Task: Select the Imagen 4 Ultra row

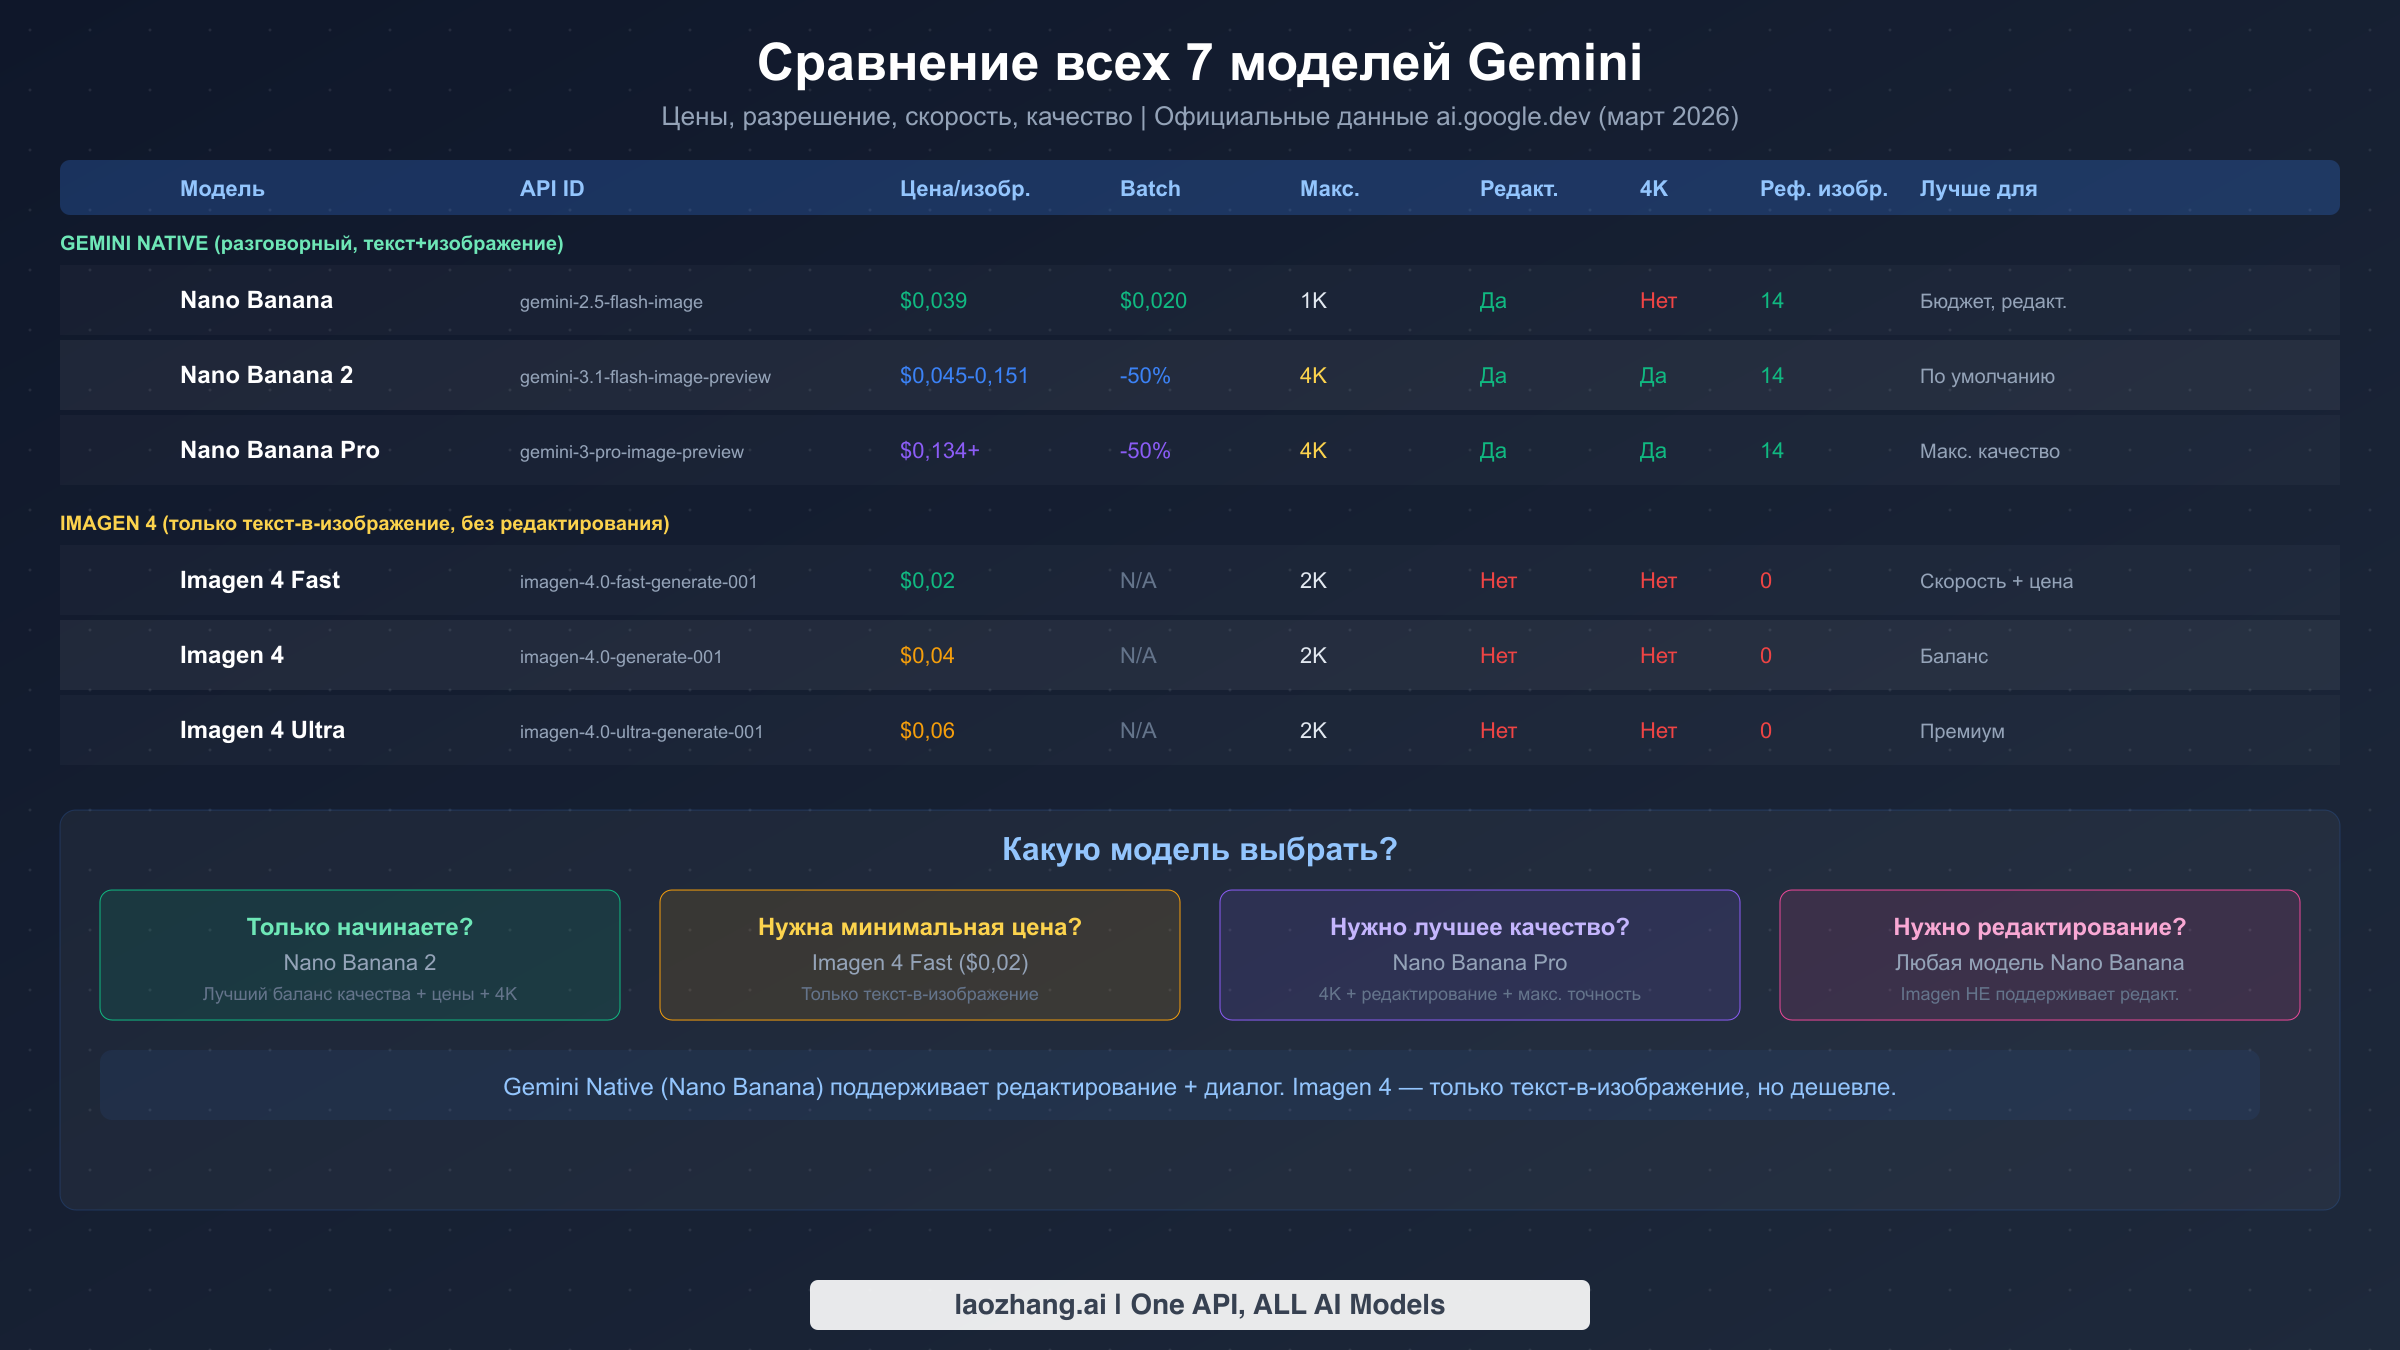Action: (x=1200, y=730)
